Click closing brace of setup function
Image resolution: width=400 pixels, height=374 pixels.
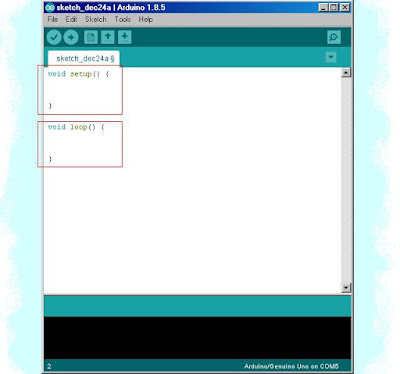(x=50, y=106)
